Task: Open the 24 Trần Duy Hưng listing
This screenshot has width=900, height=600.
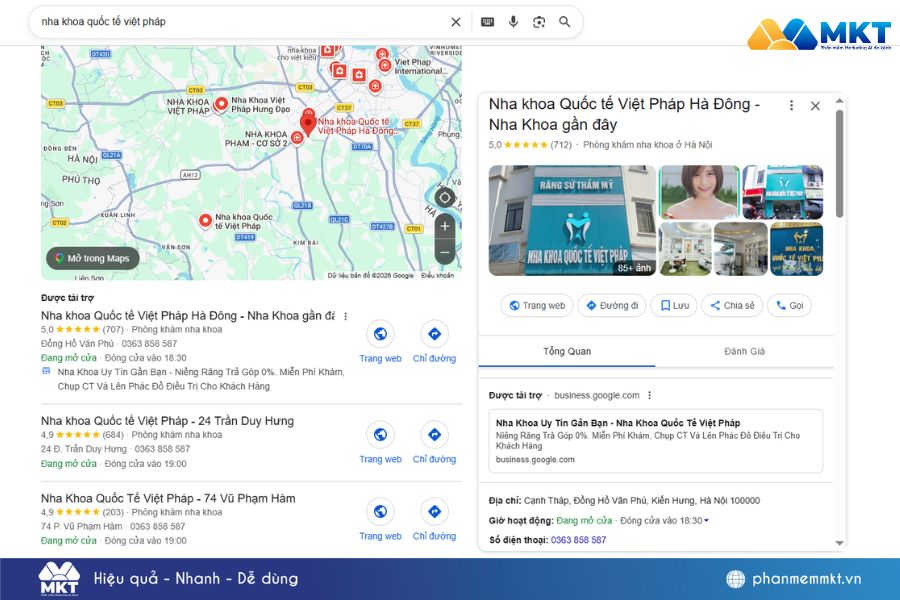Action: (x=167, y=421)
